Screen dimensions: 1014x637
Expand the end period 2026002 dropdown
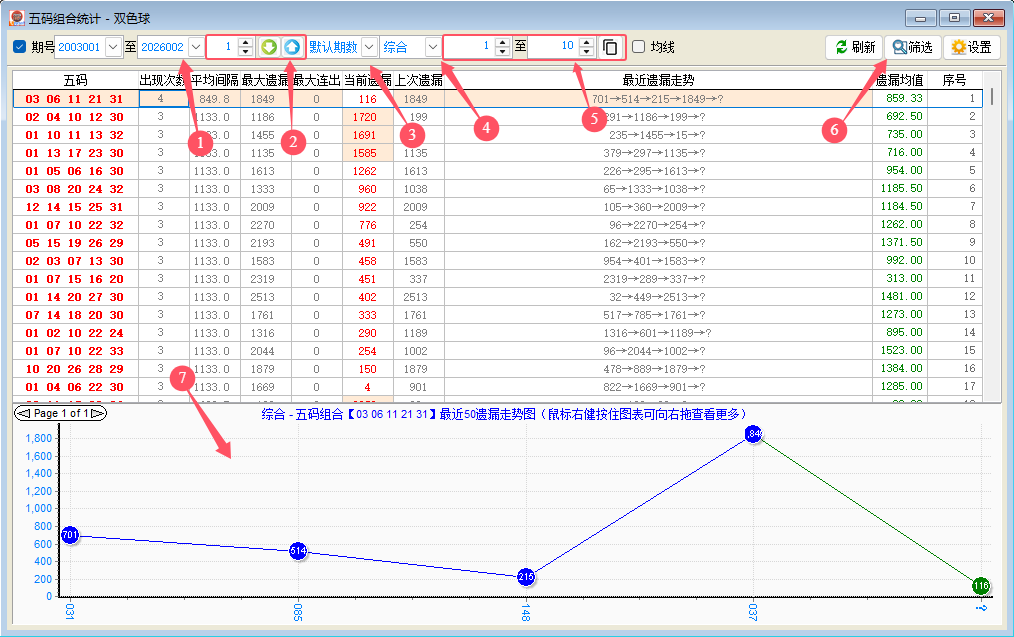tap(195, 47)
